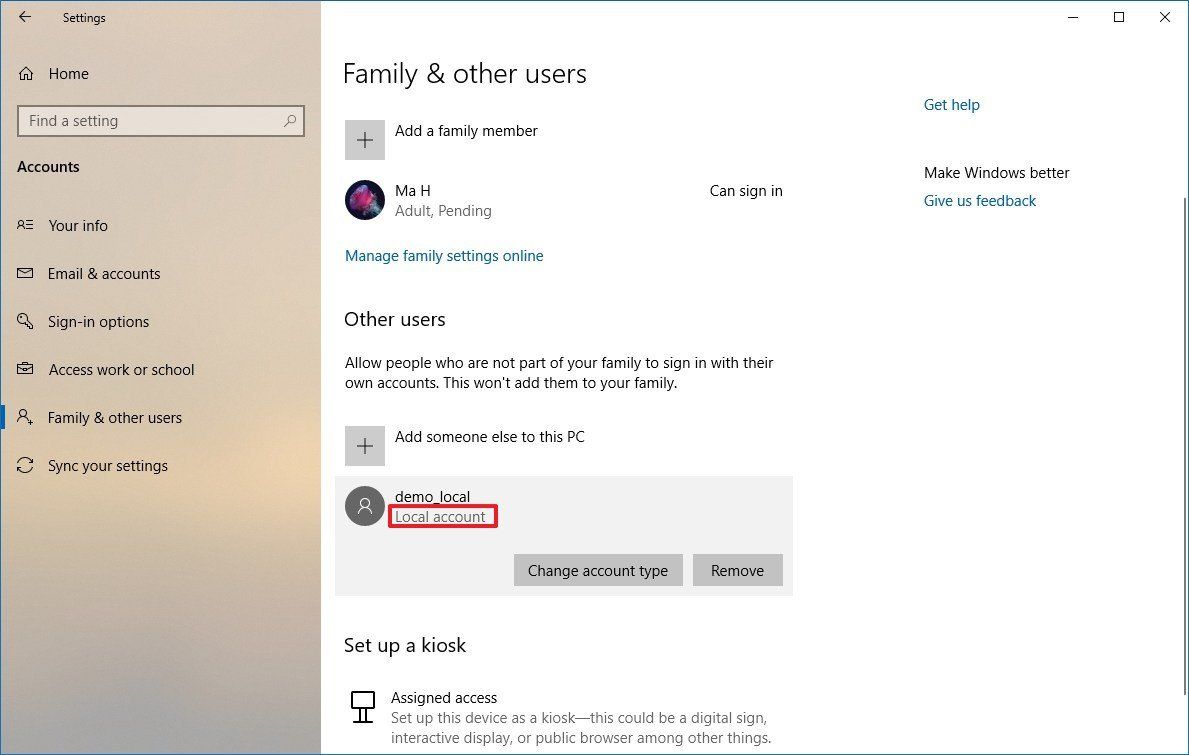Click the Find a setting search box
This screenshot has height=755, width=1189.
160,120
